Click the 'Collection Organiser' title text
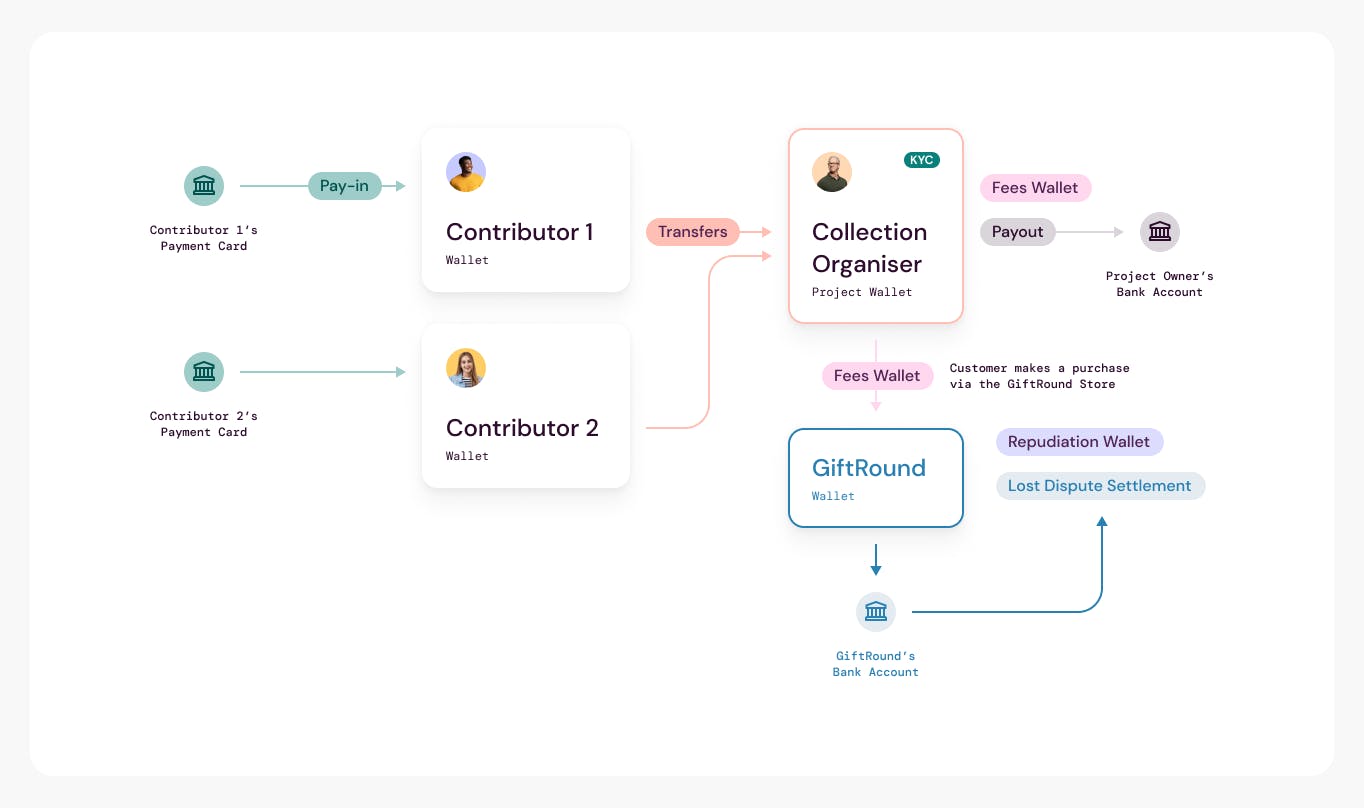 (869, 248)
